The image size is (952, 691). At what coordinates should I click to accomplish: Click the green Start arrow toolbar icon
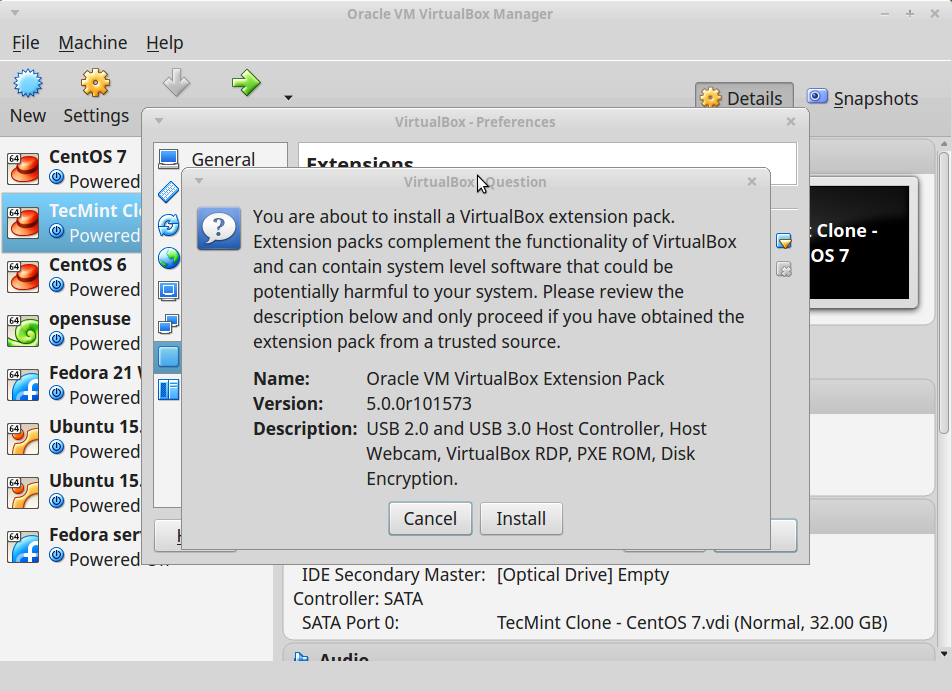(x=246, y=83)
